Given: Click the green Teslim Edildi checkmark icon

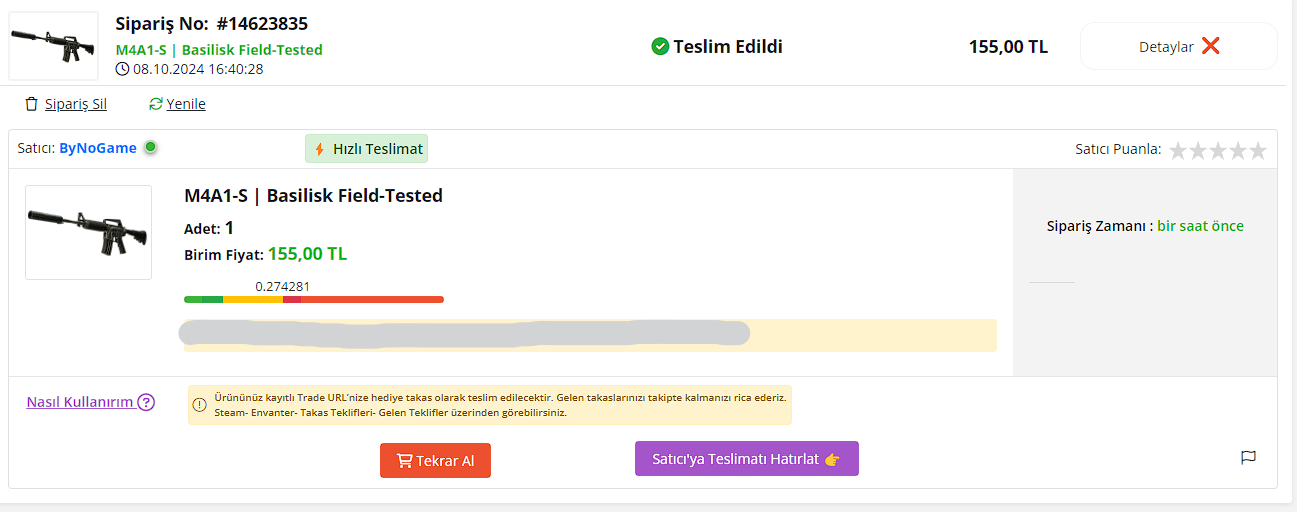Looking at the screenshot, I should coord(660,46).
